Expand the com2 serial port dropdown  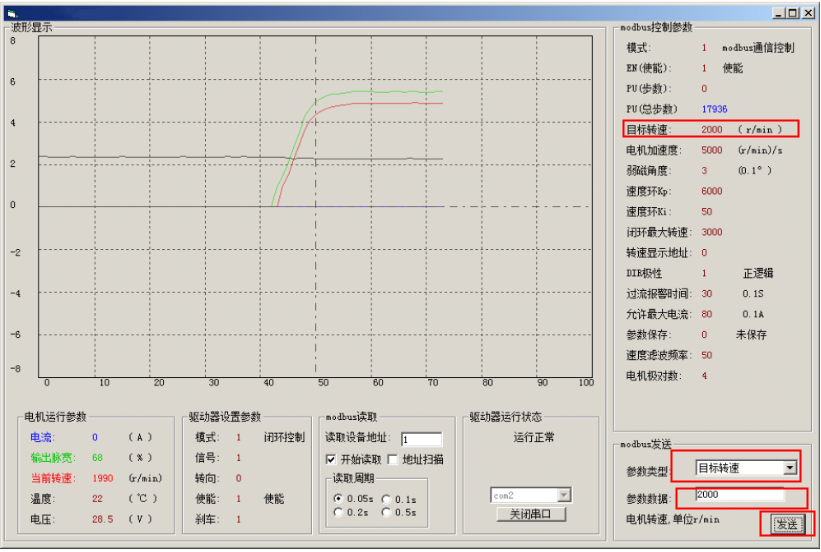click(x=563, y=495)
